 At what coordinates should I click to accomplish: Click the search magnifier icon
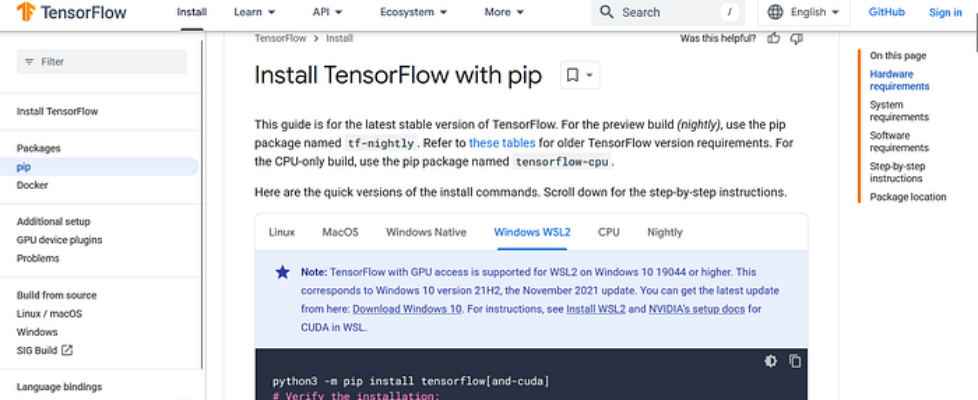pos(606,12)
